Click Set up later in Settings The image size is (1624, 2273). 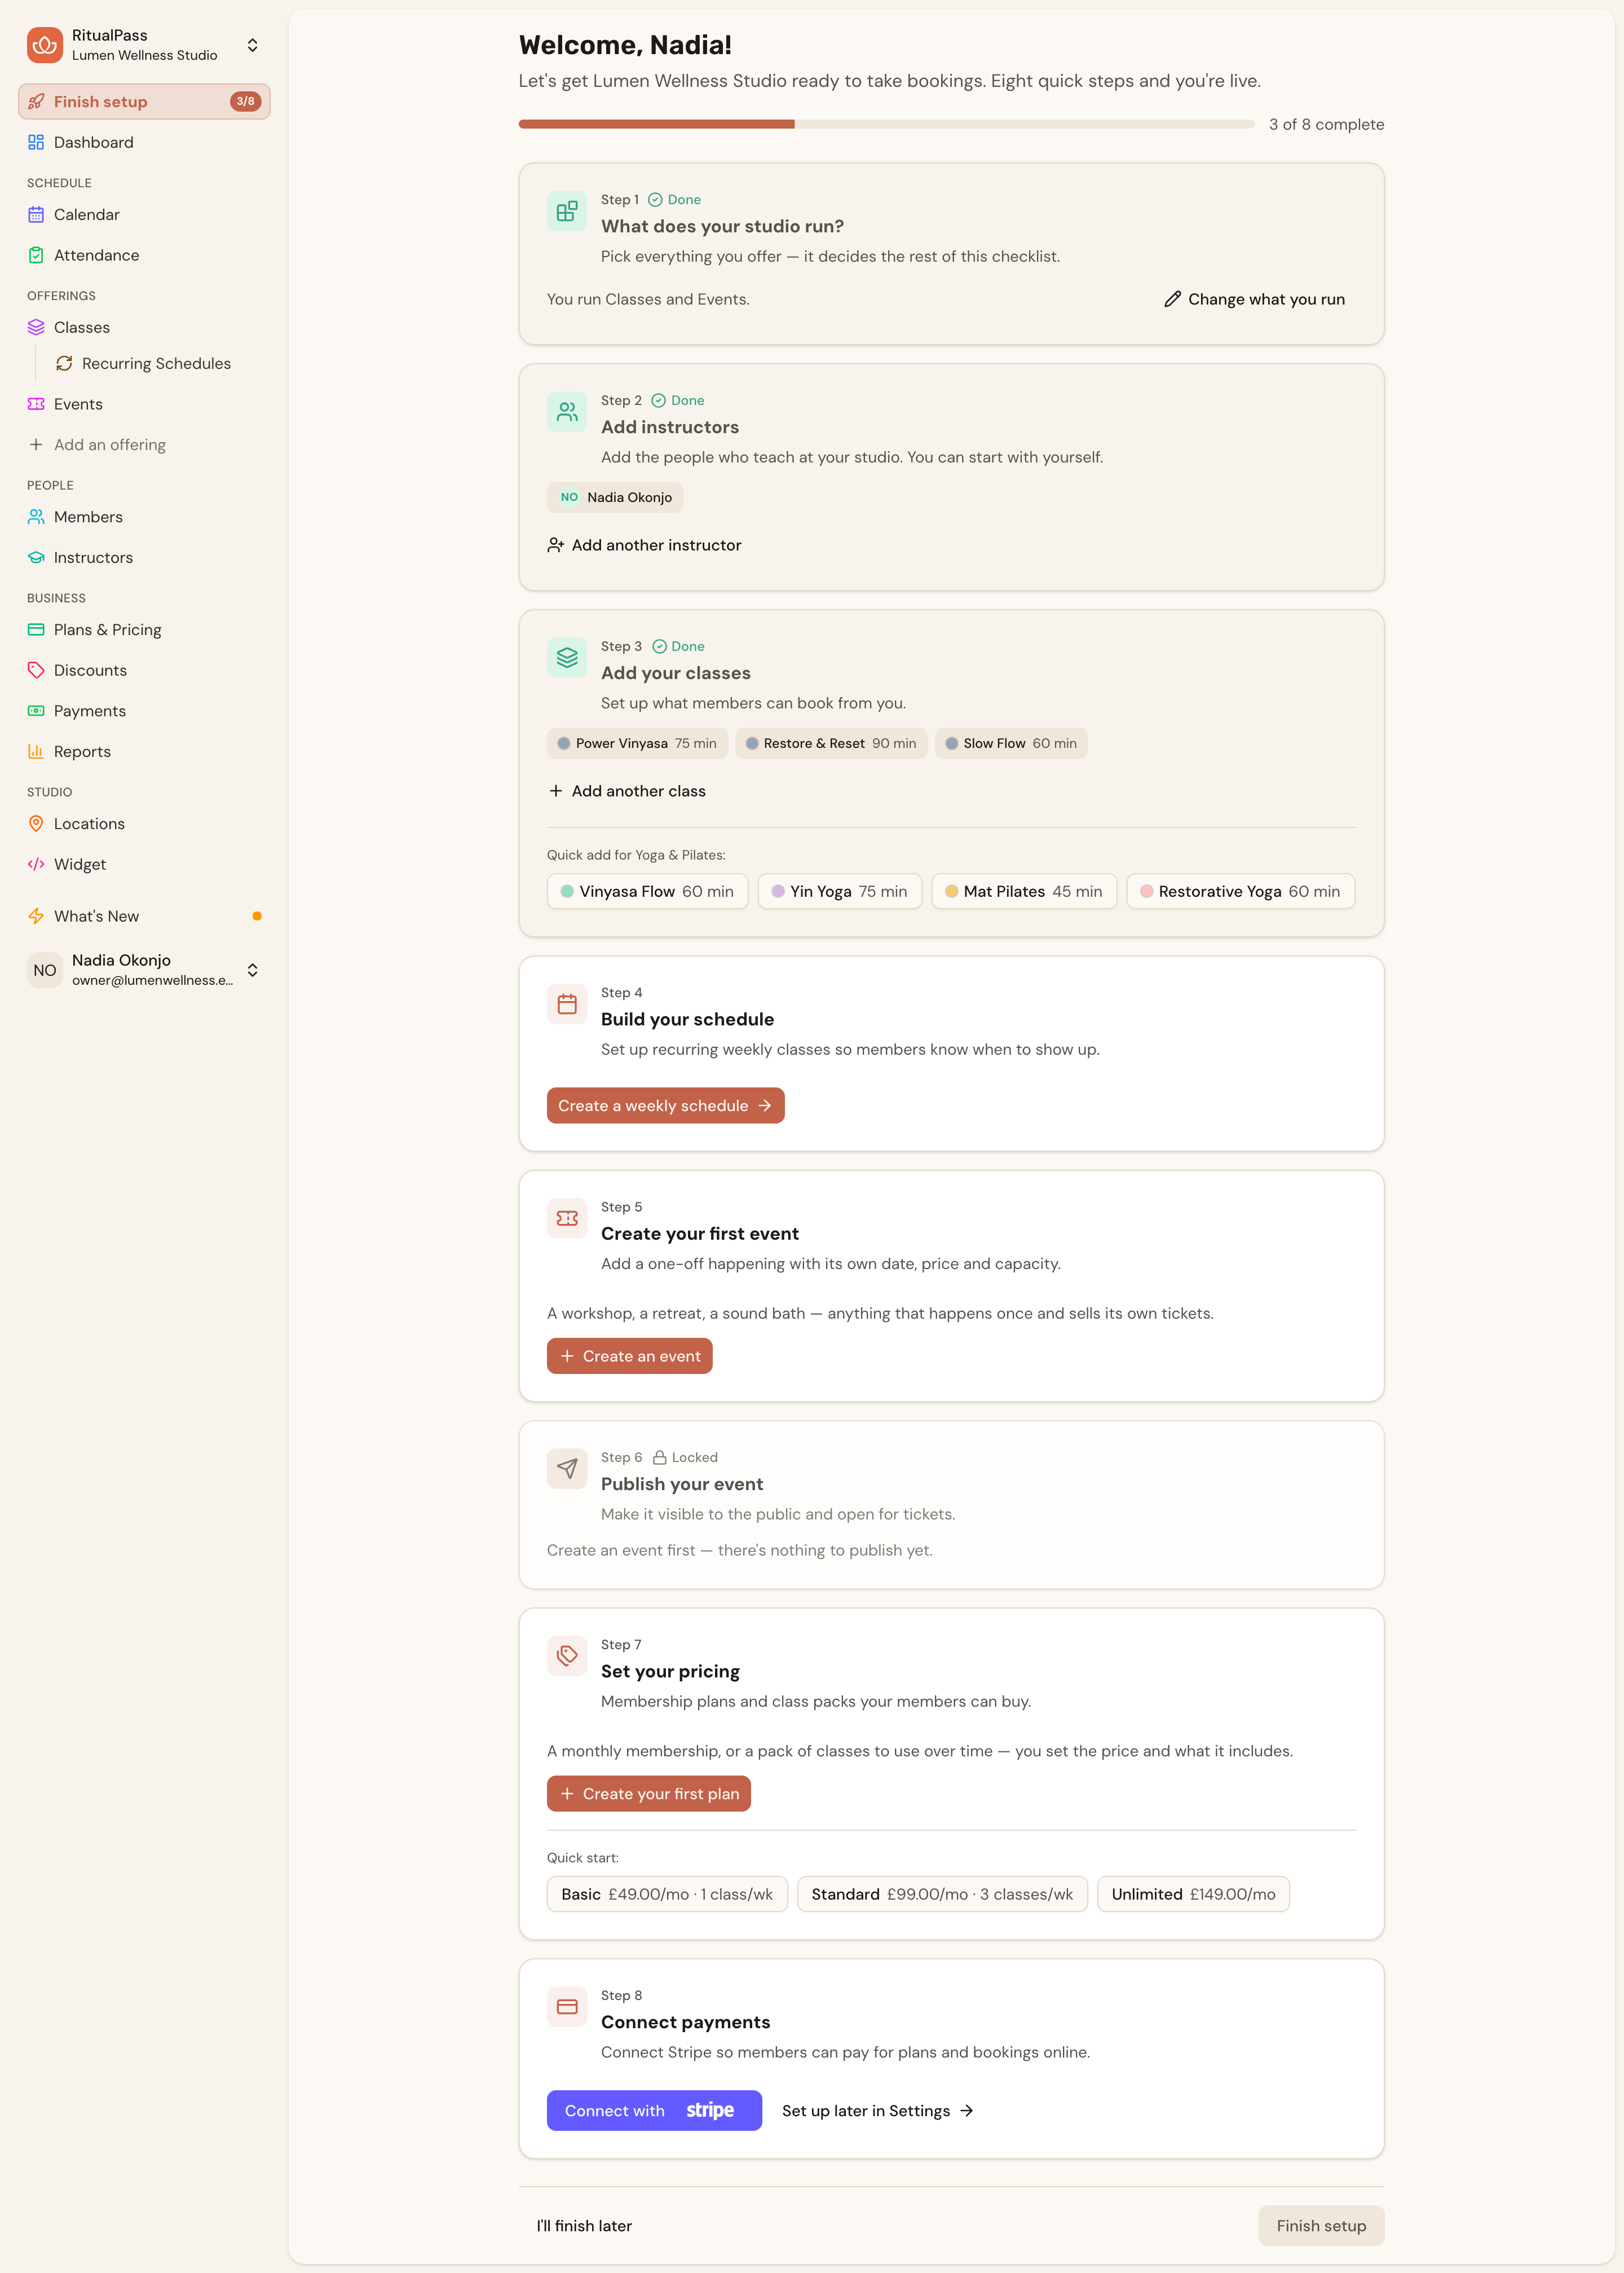pos(877,2110)
